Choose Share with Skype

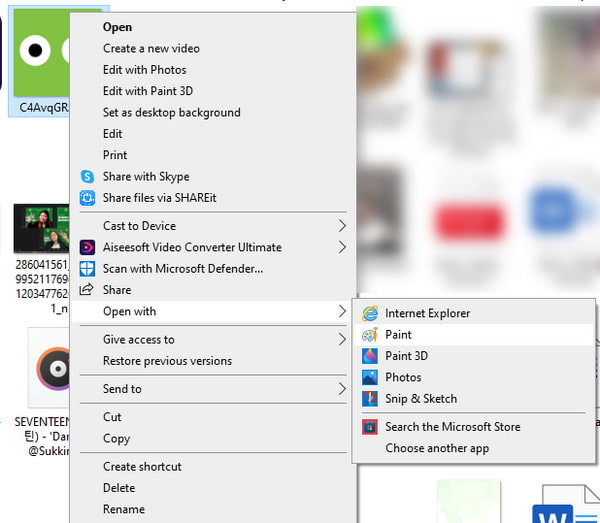pos(214,176)
